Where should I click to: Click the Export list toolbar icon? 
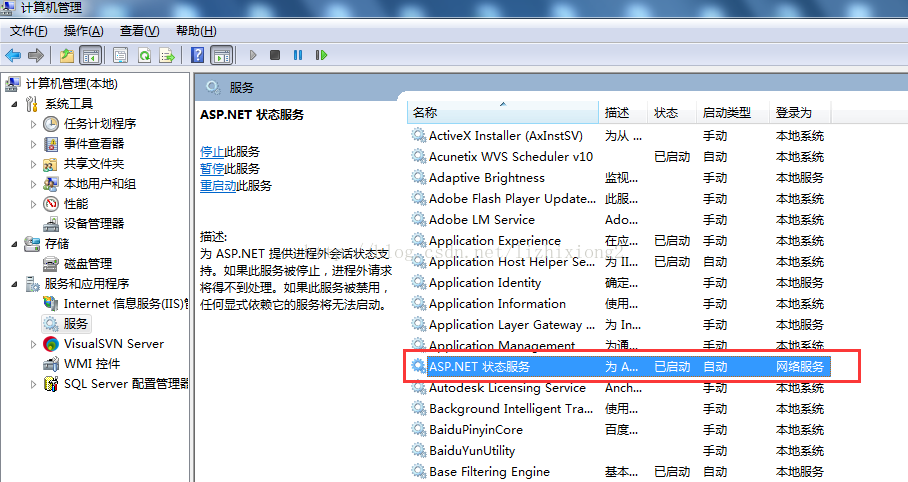click(167, 55)
